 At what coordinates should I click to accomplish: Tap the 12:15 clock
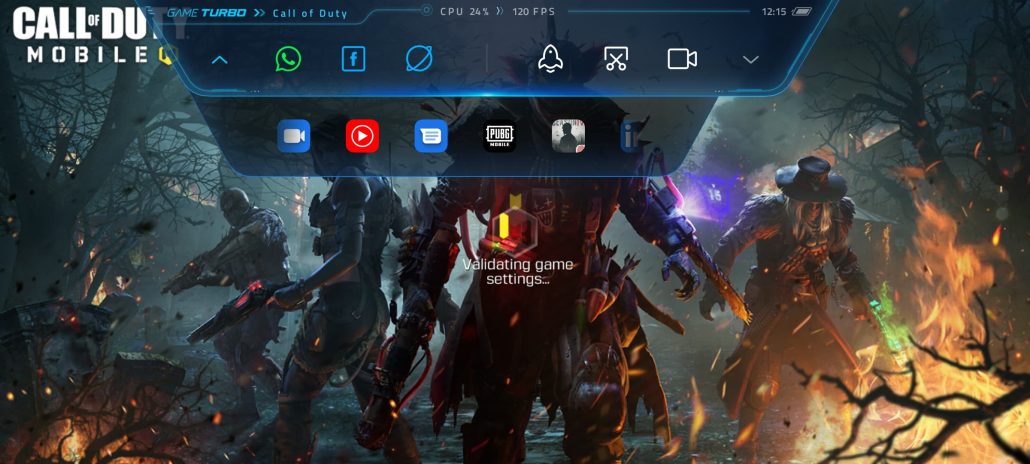pos(774,11)
